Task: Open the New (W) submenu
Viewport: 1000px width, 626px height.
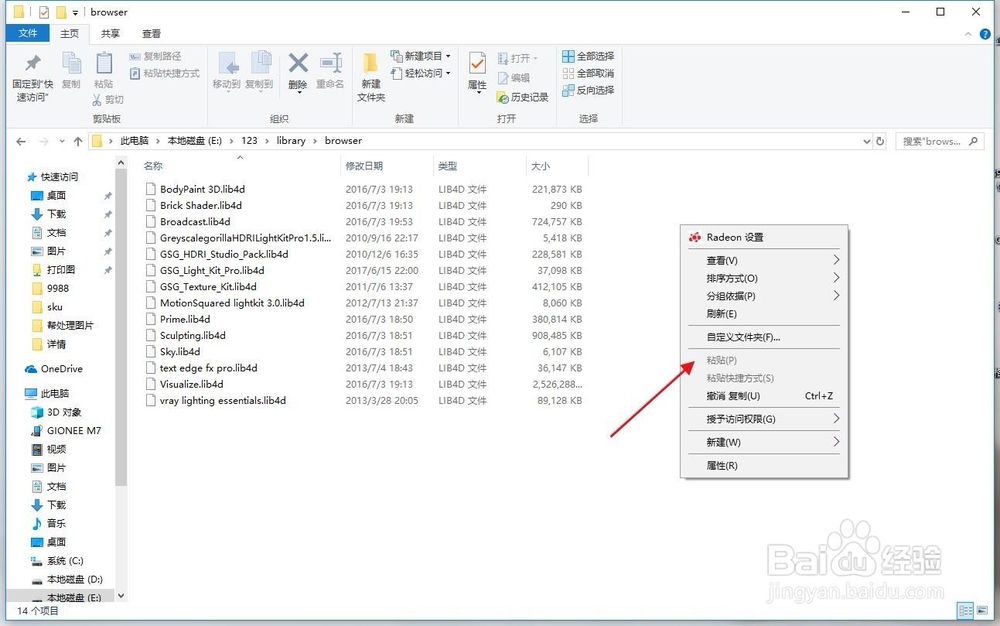Action: coord(764,442)
